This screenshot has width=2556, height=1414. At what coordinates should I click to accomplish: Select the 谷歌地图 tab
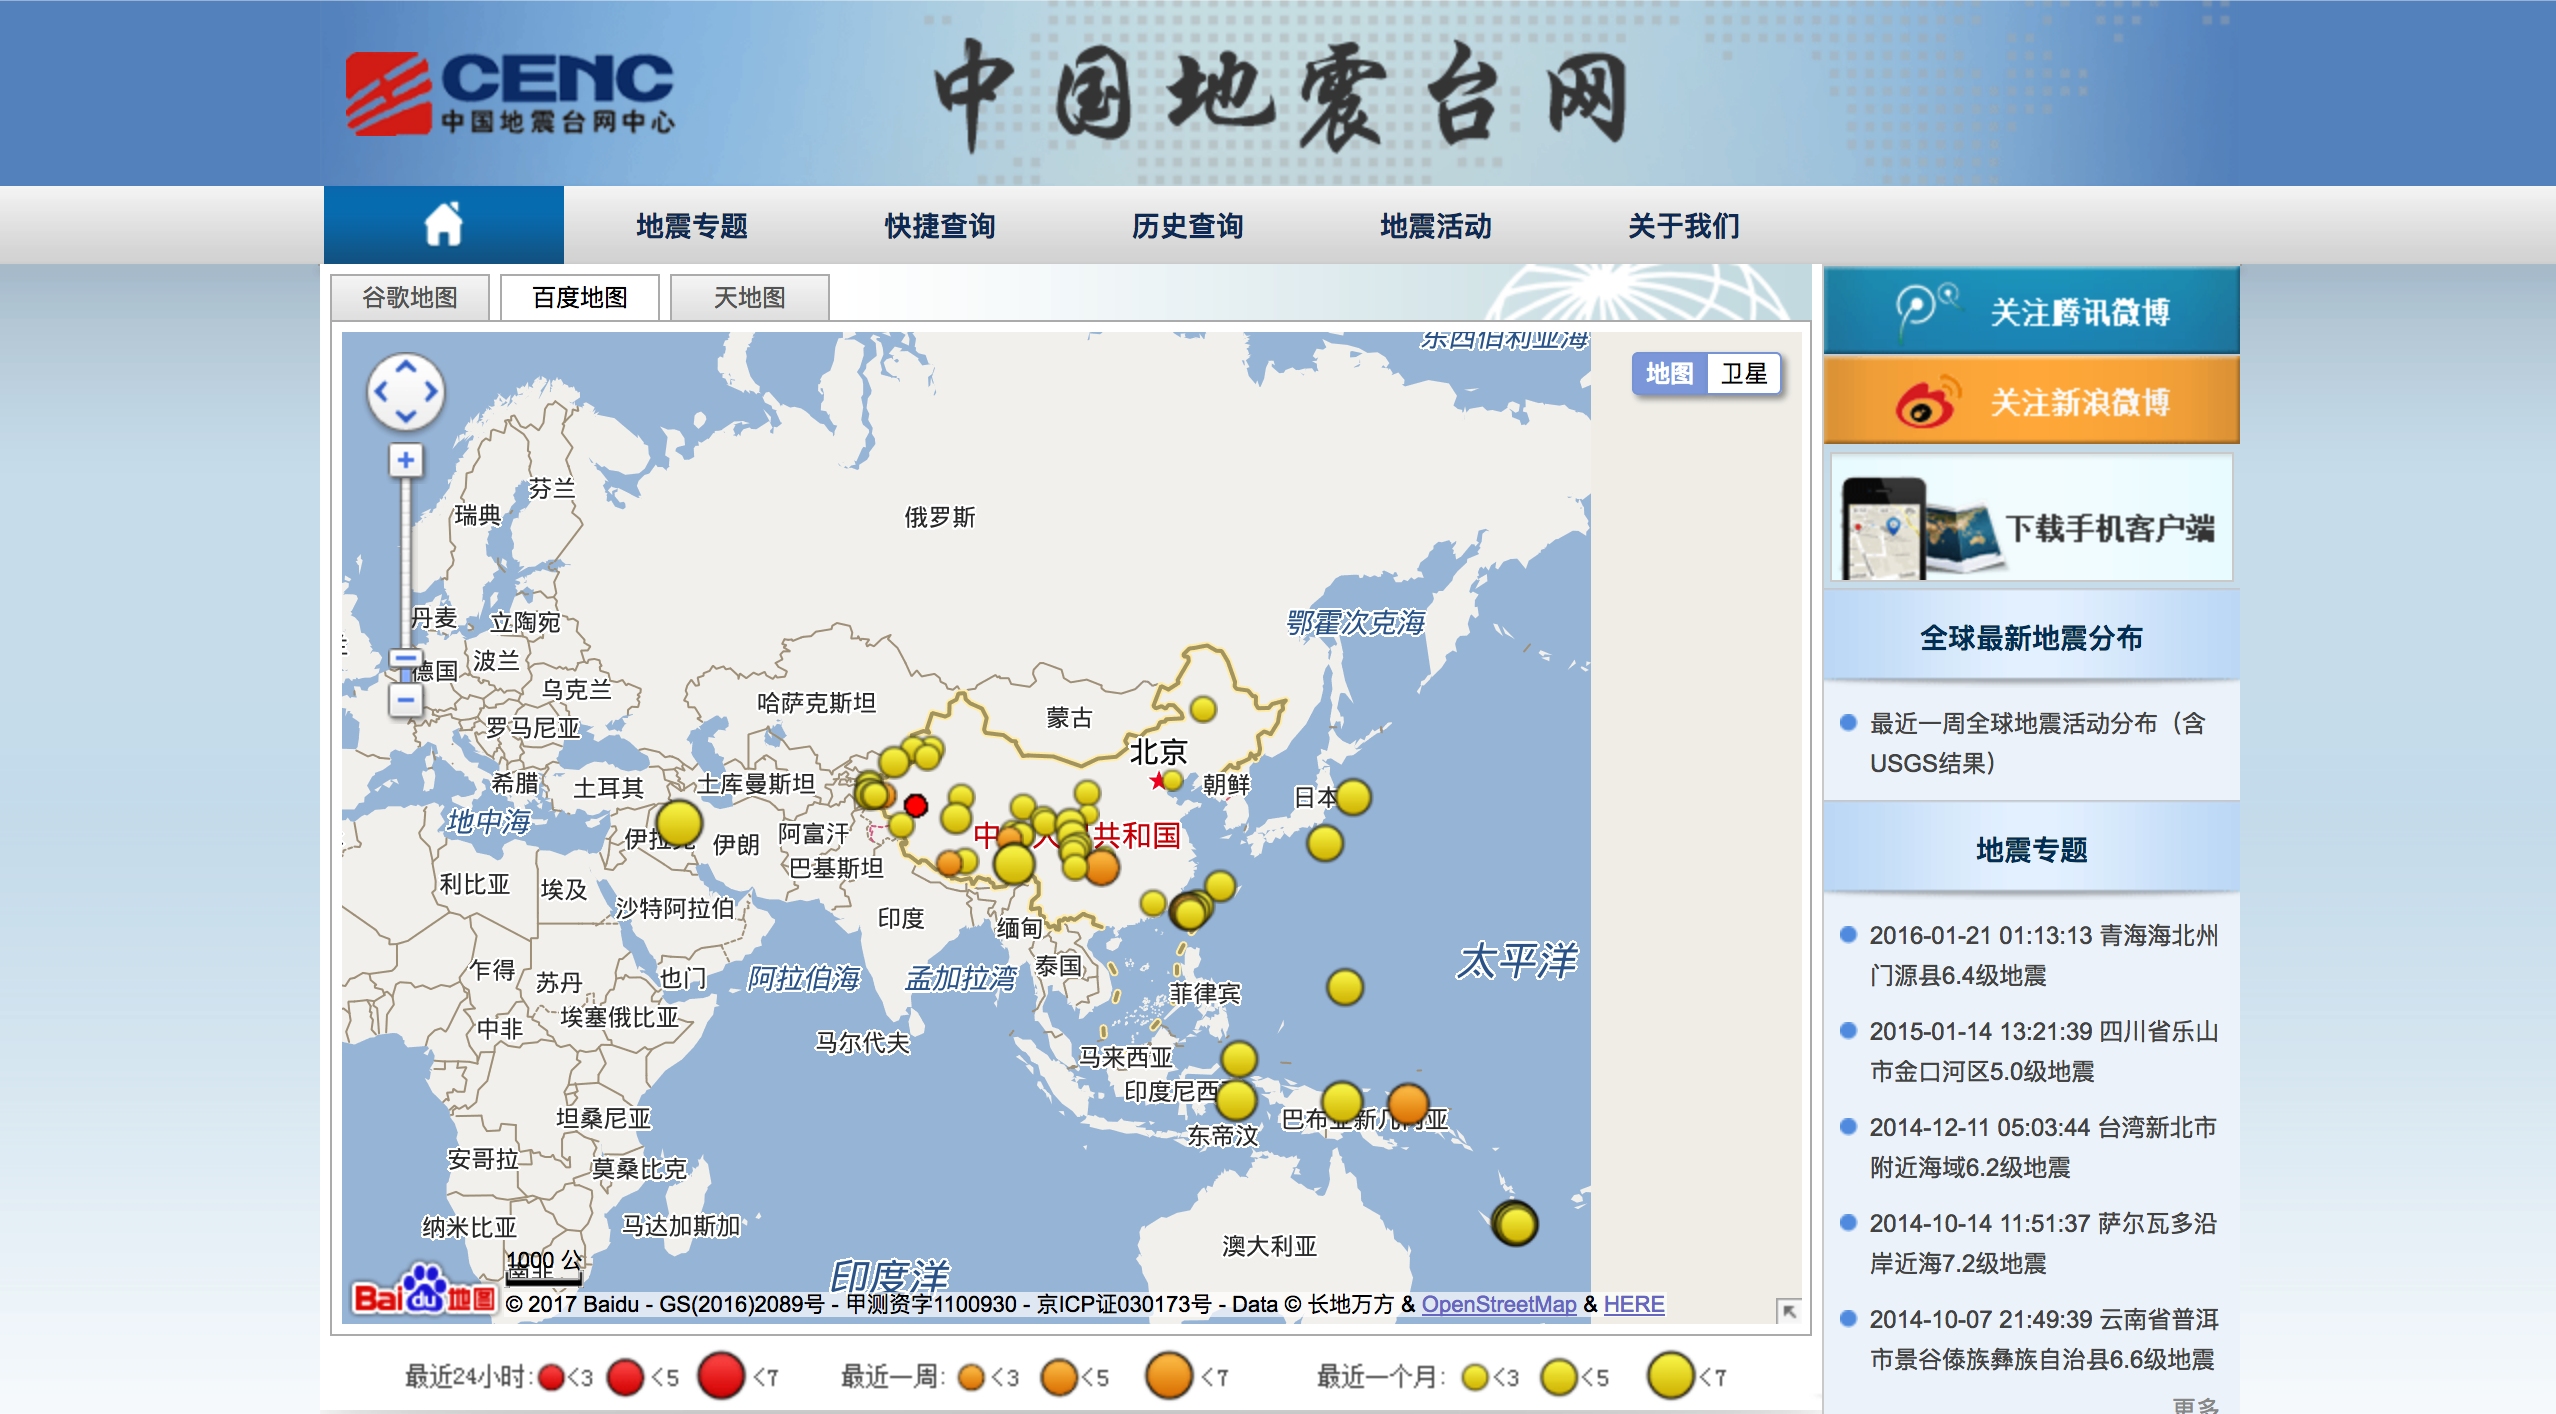pyautogui.click(x=410, y=297)
